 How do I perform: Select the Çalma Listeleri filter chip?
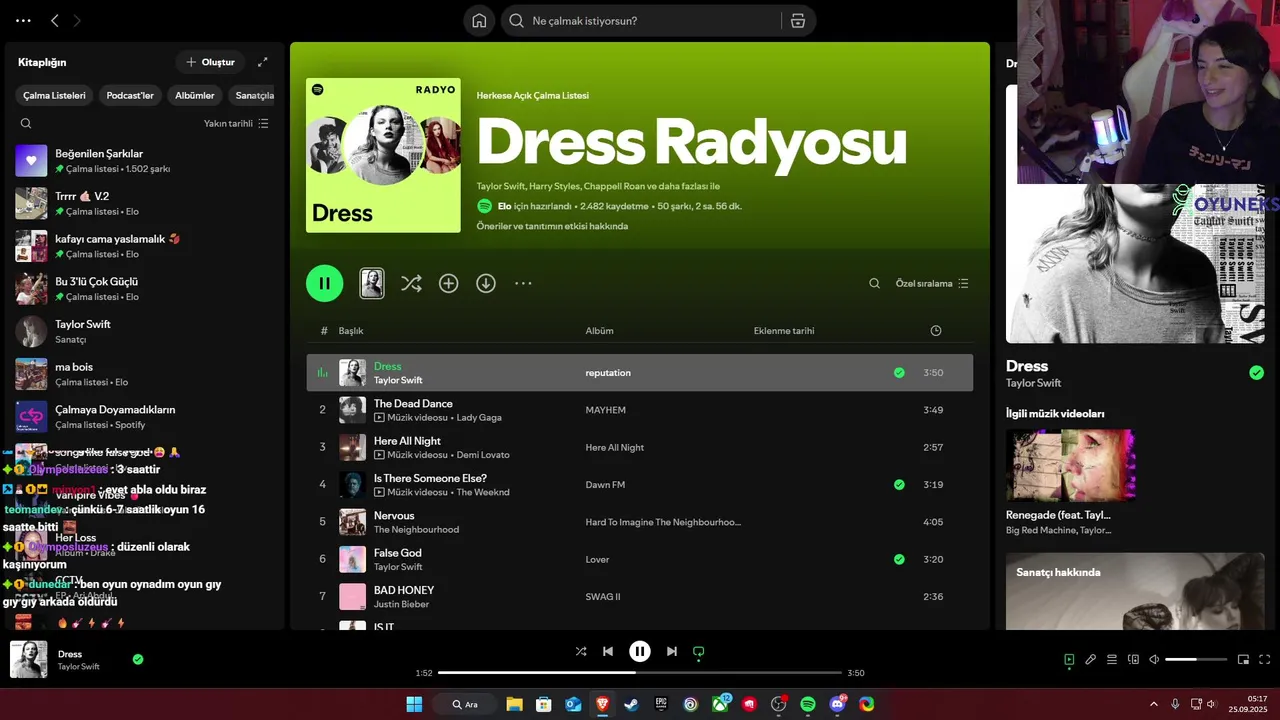pos(54,96)
